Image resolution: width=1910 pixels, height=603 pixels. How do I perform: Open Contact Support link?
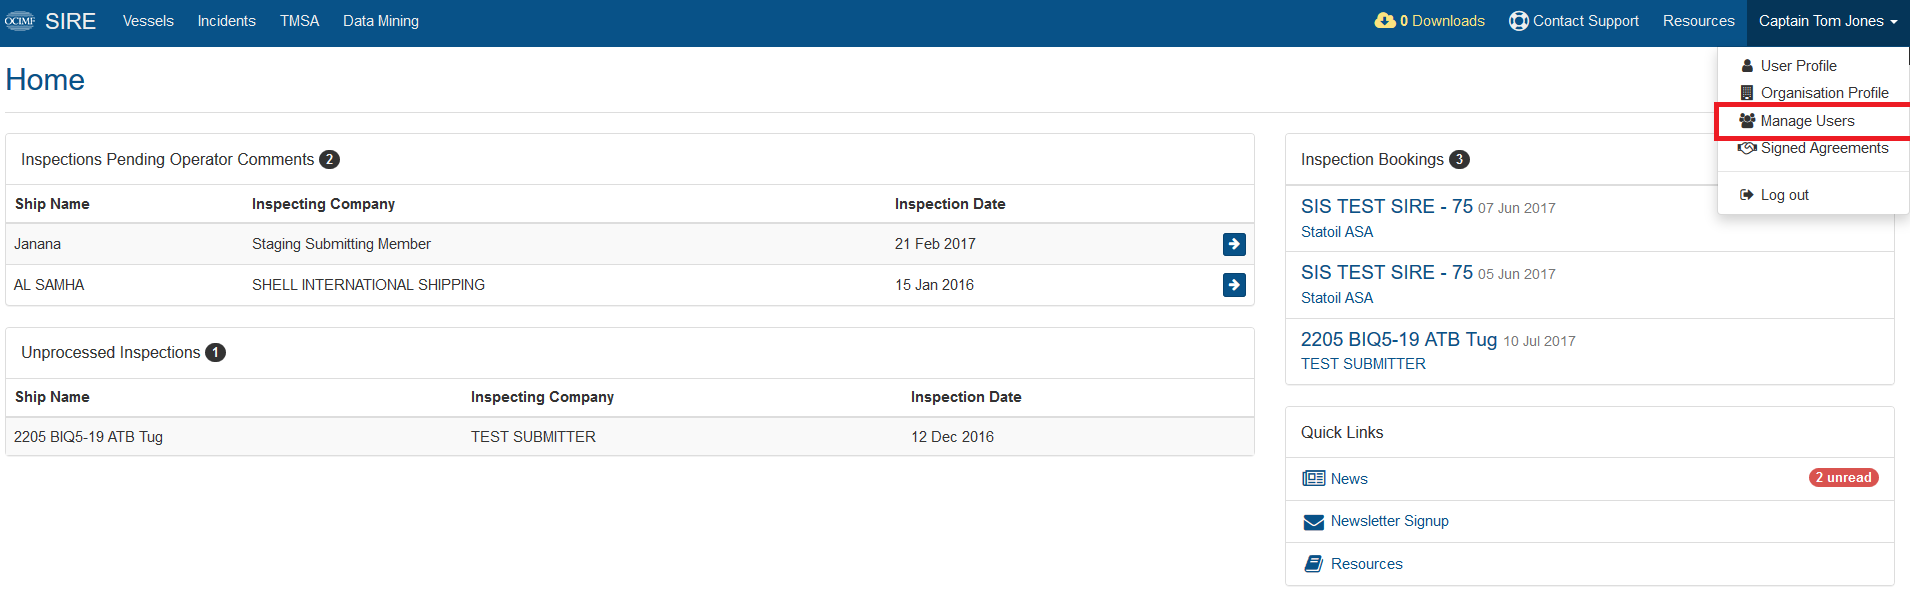[1574, 21]
